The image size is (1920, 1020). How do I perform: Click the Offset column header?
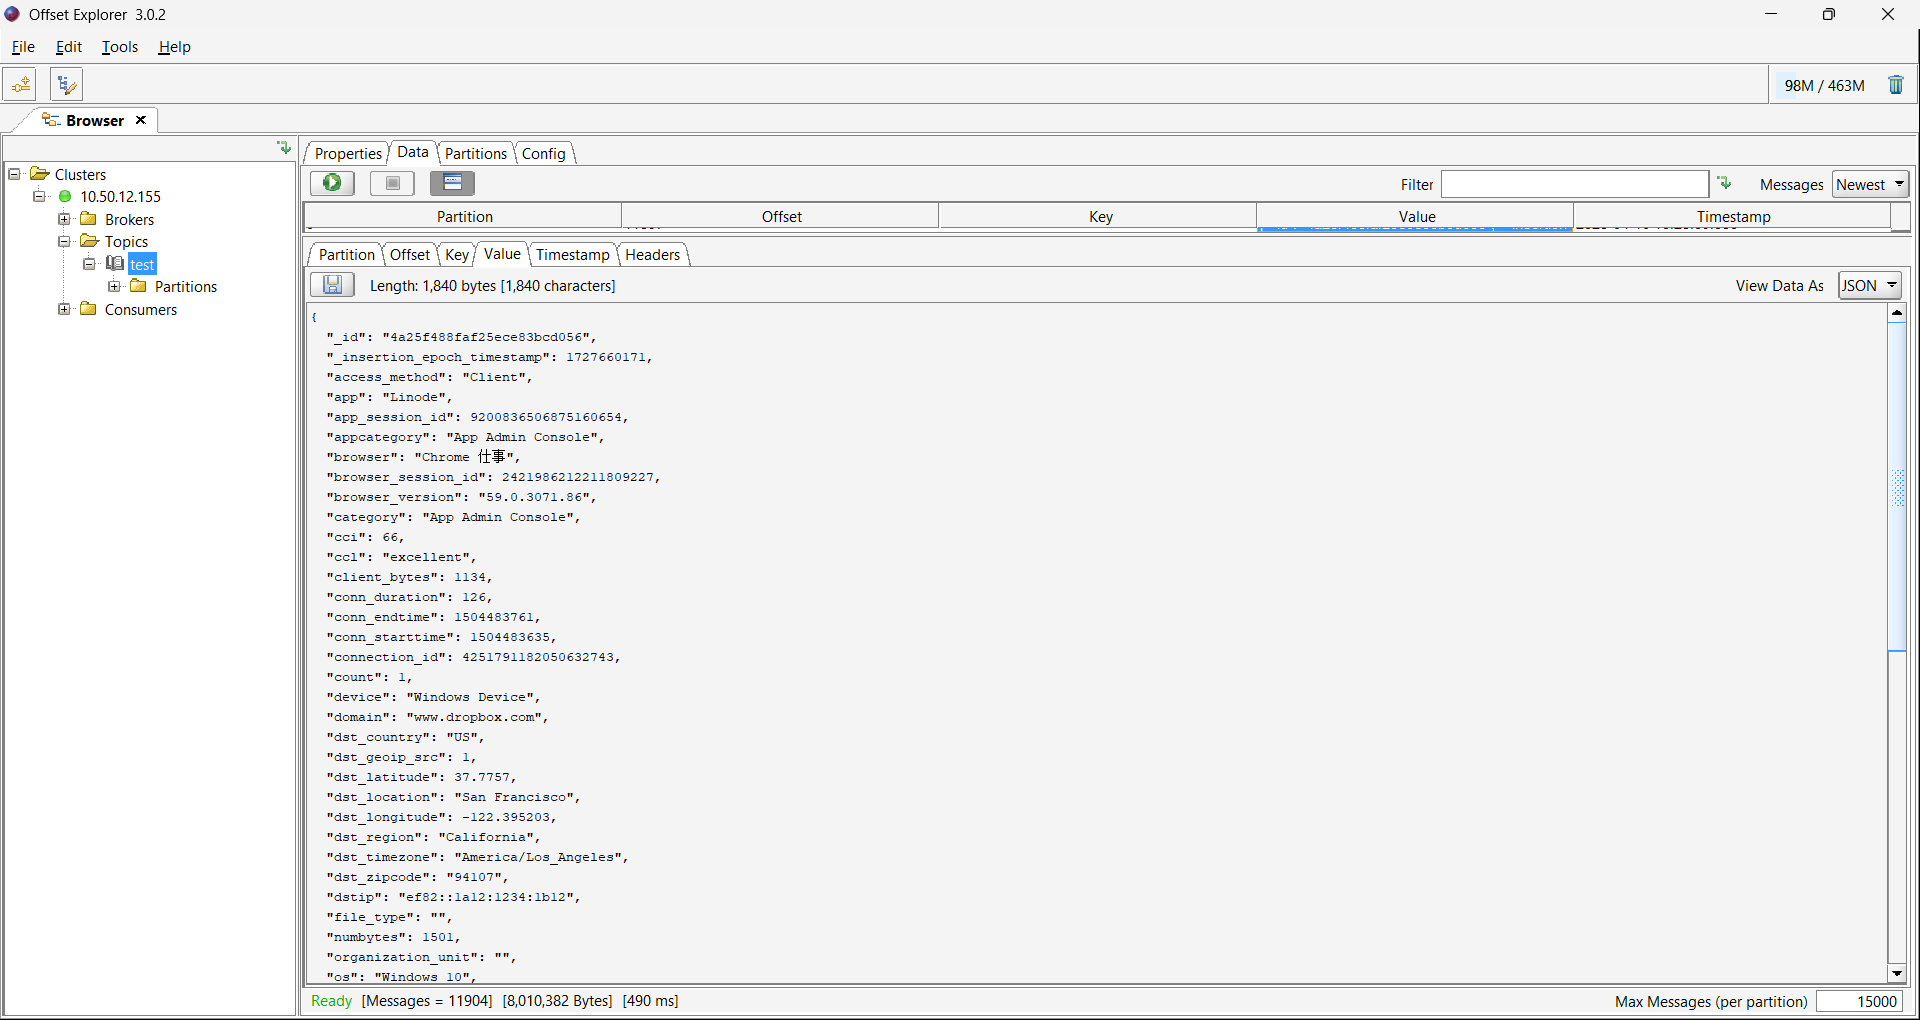(x=781, y=216)
